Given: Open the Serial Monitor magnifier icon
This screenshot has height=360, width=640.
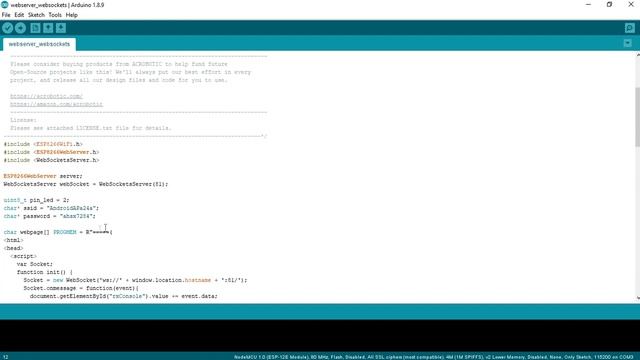Looking at the screenshot, I should pos(629,28).
